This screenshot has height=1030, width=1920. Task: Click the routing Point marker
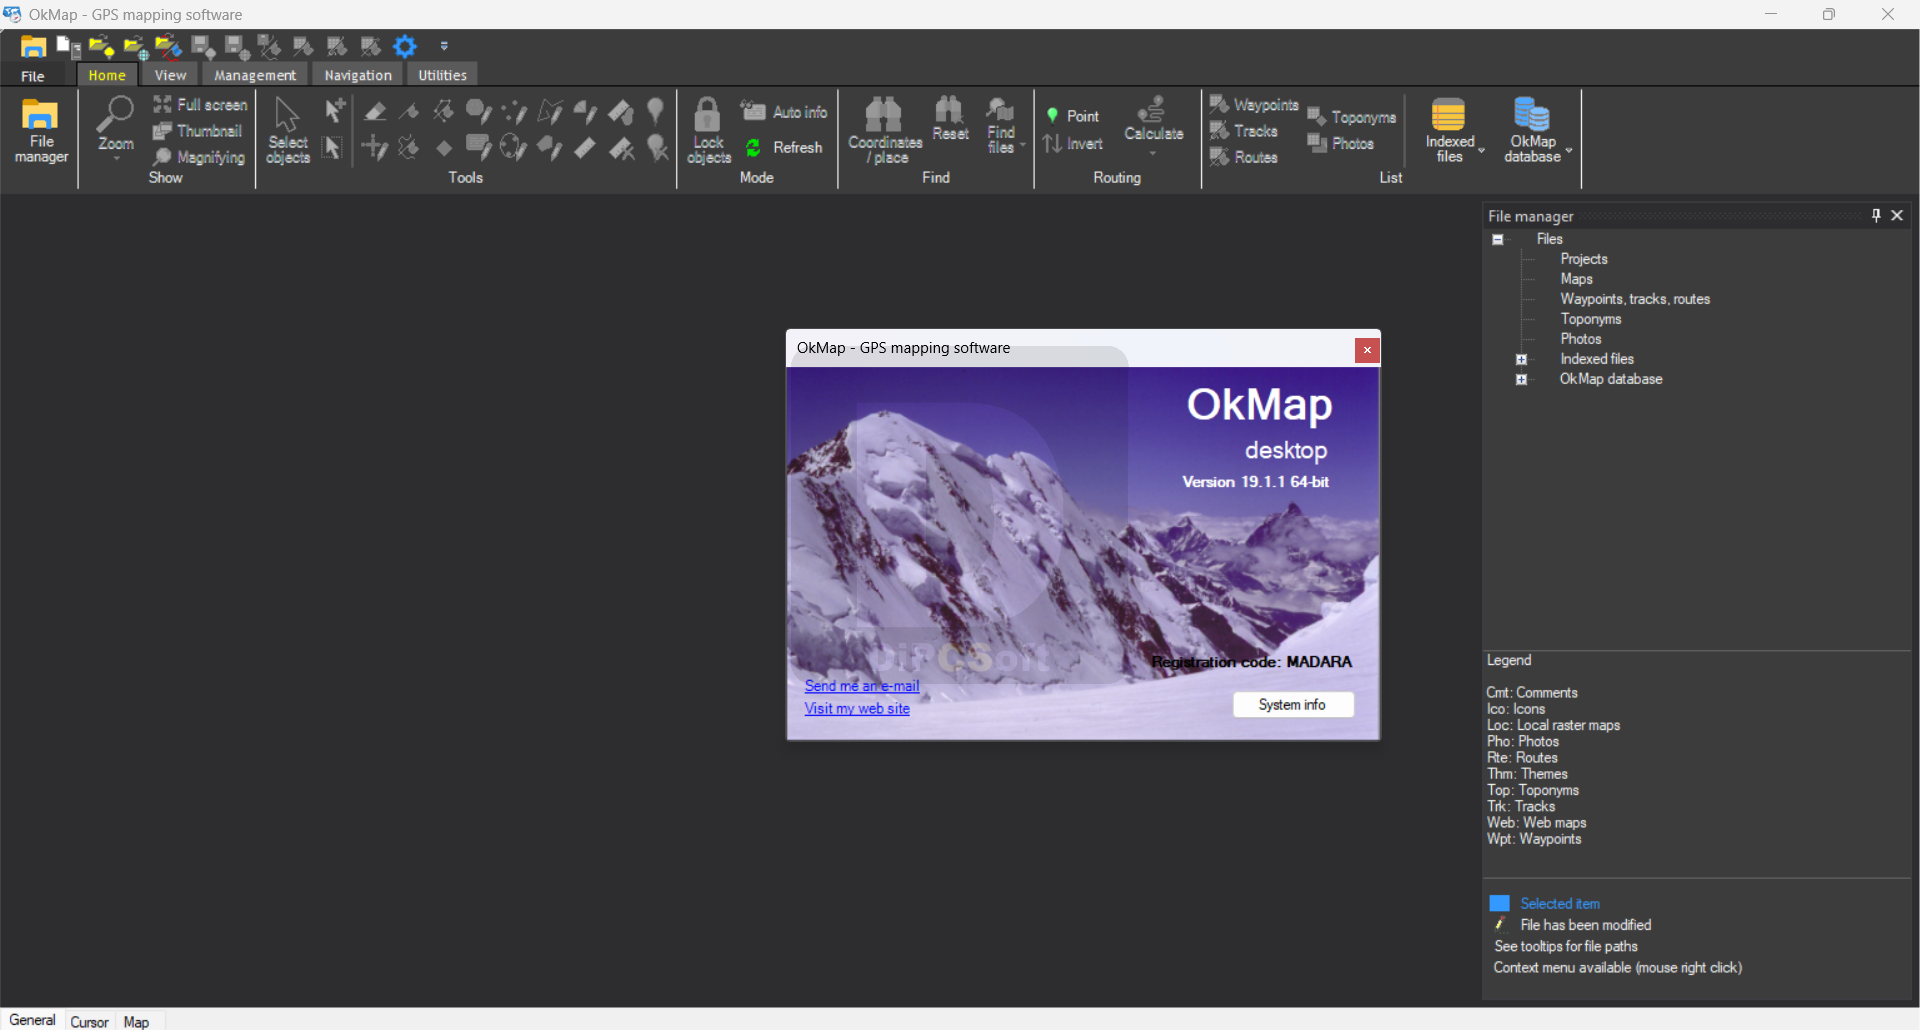pyautogui.click(x=1073, y=116)
